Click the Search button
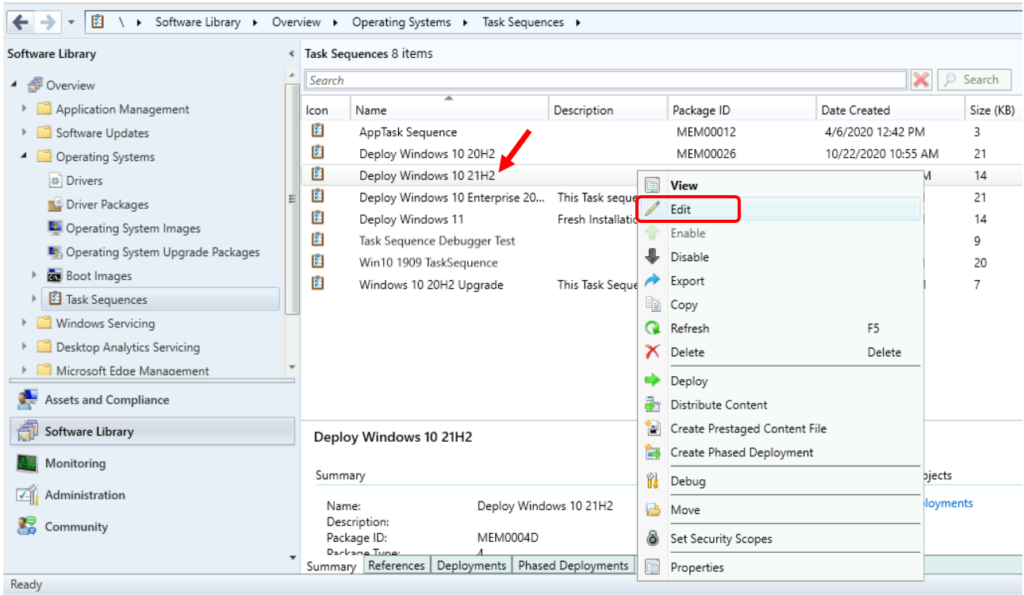1024x595 pixels. [x=974, y=80]
